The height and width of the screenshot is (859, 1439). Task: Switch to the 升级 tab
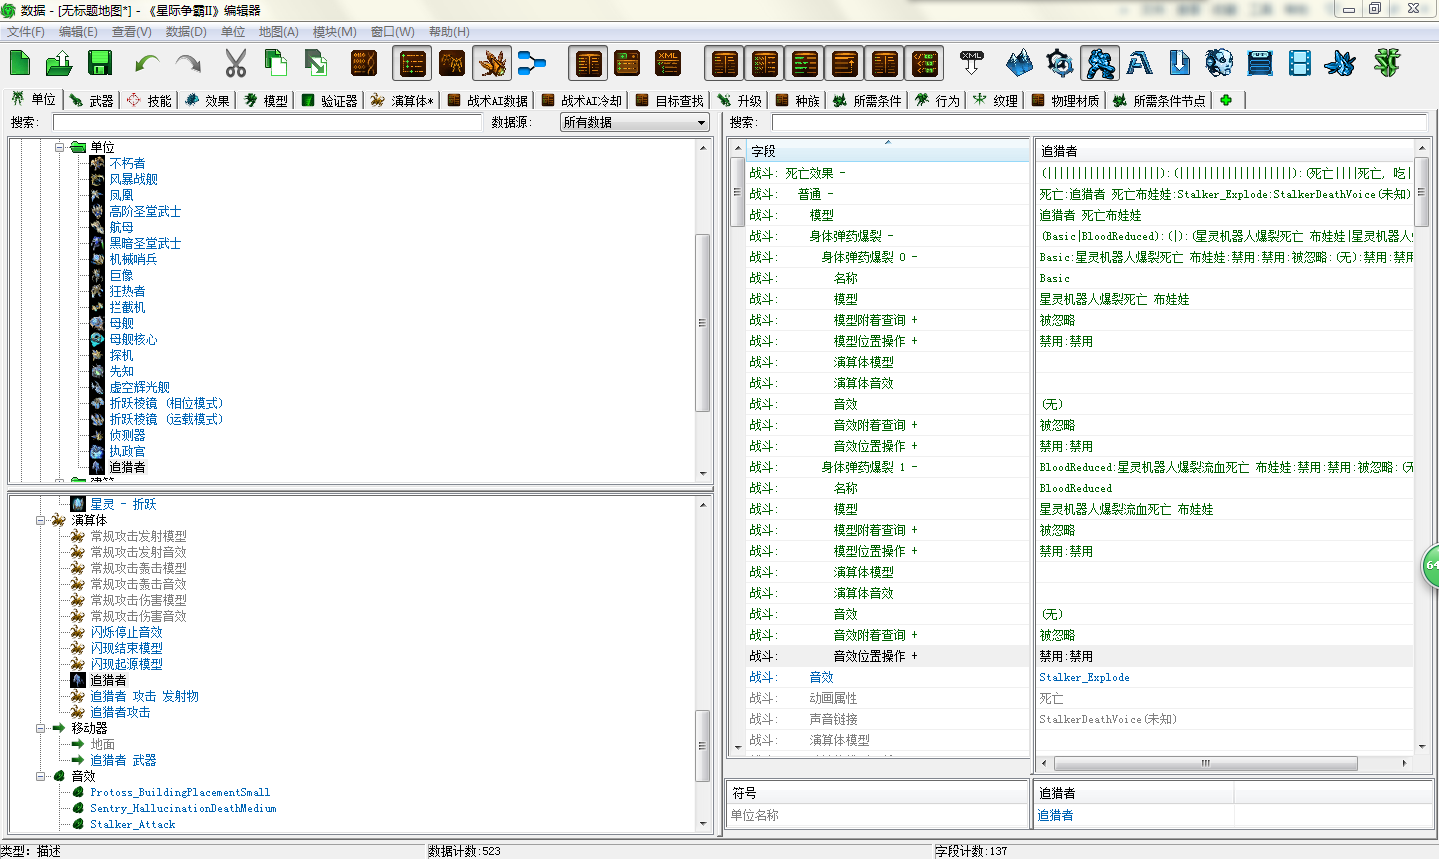click(x=739, y=100)
